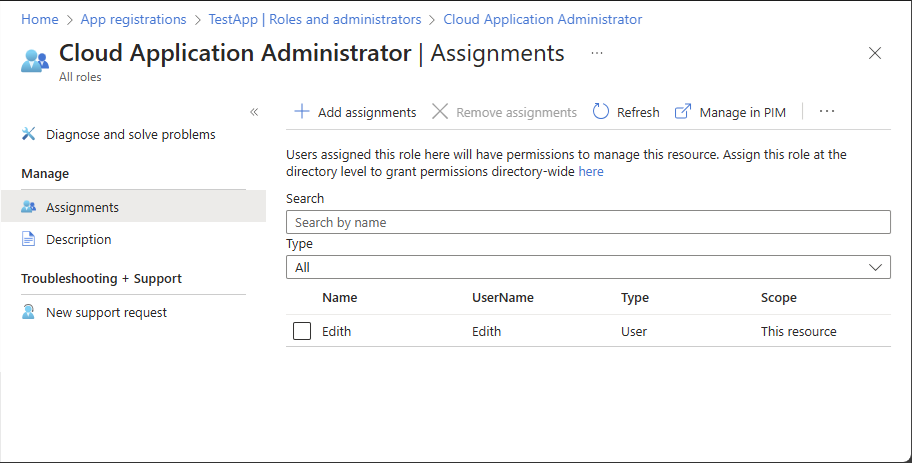The height and width of the screenshot is (463, 912).
Task: Click the Description document icon
Action: click(29, 239)
